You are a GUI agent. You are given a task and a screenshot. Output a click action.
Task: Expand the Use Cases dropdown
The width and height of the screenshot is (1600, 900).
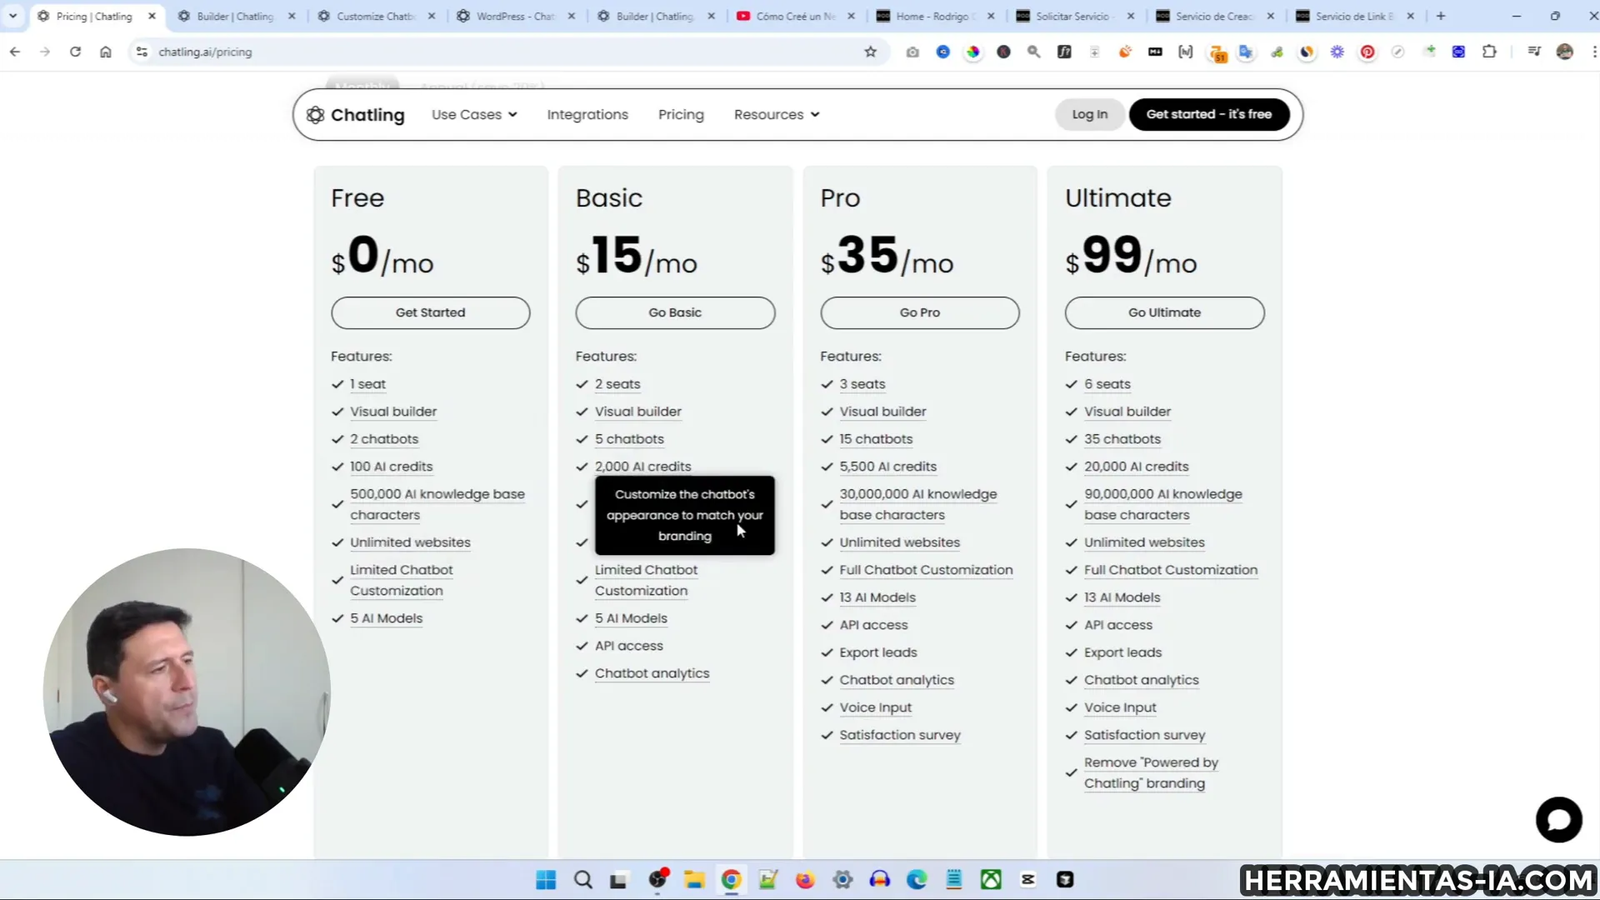[473, 114]
